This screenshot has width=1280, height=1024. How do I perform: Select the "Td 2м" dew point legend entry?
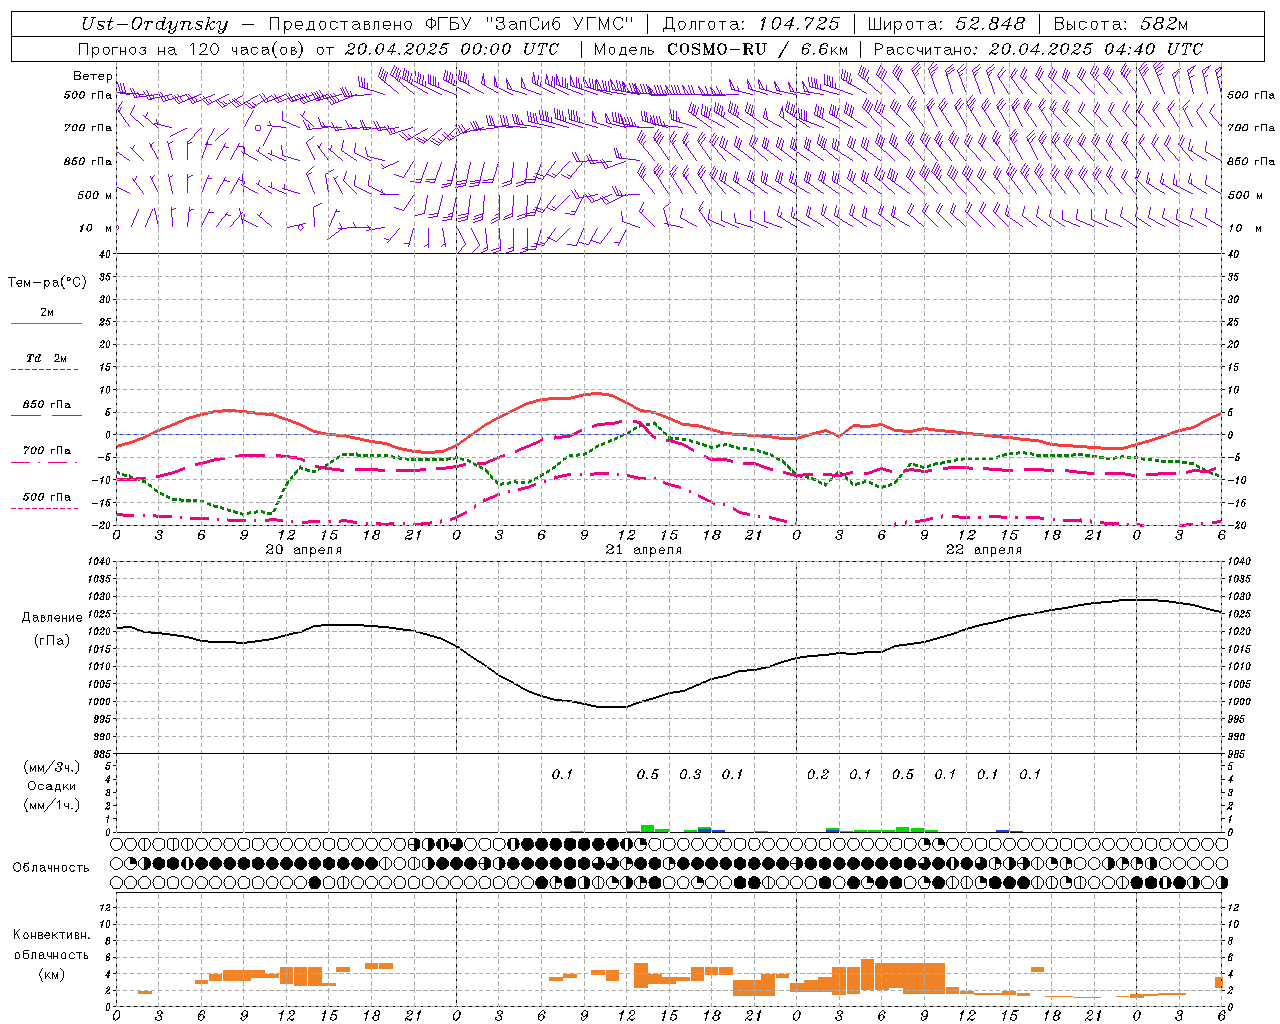point(47,358)
